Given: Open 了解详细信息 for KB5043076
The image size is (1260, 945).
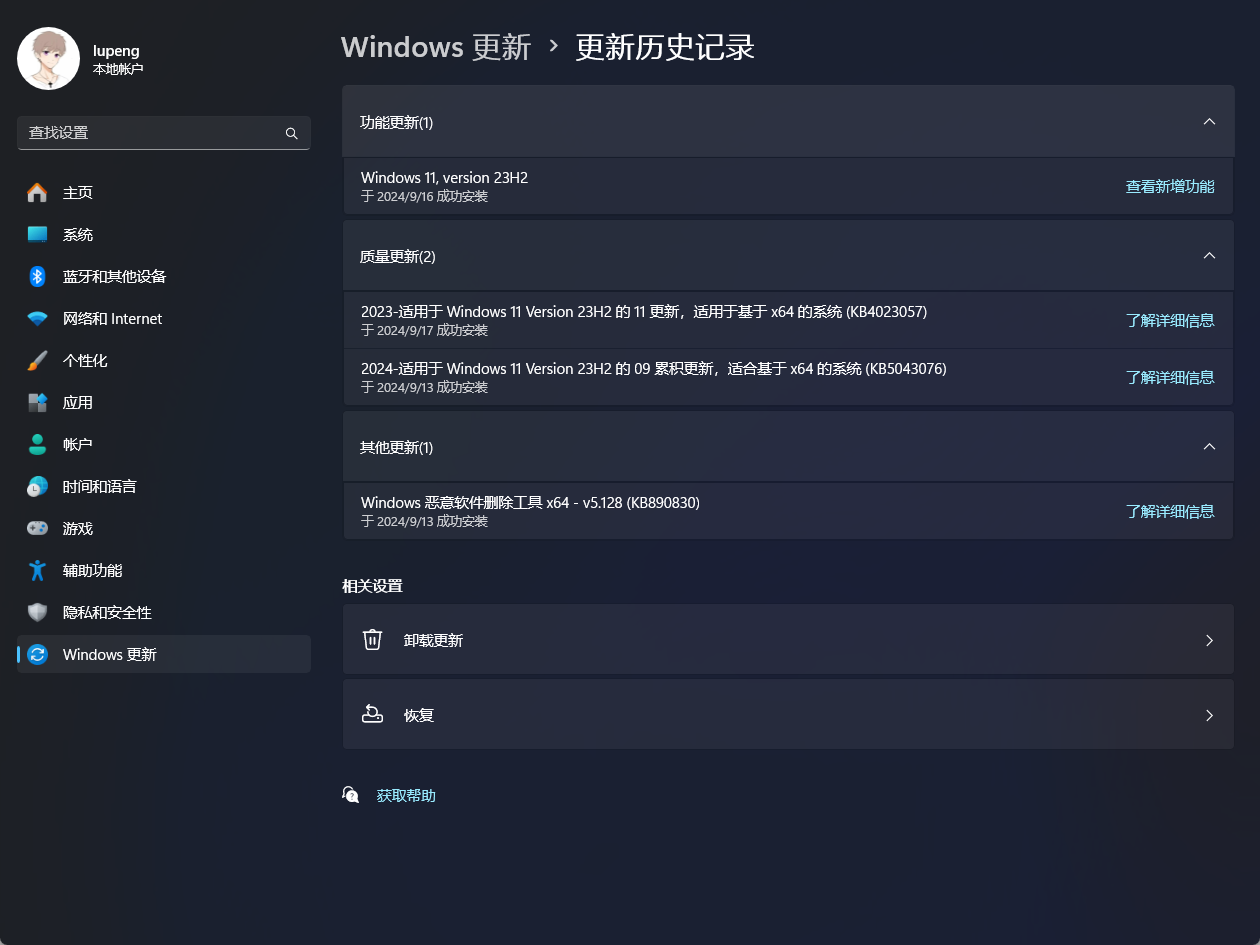Looking at the screenshot, I should (1170, 377).
